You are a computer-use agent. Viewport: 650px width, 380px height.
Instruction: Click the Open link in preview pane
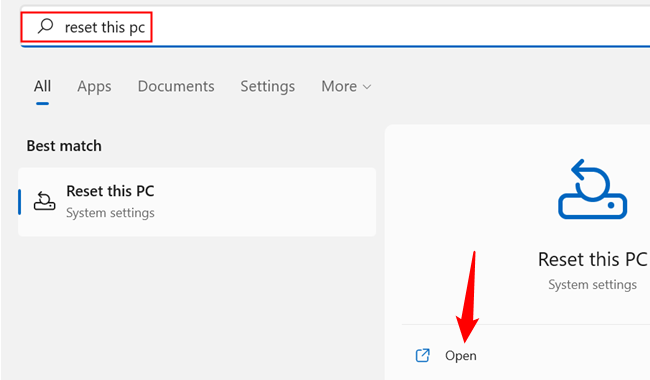461,356
